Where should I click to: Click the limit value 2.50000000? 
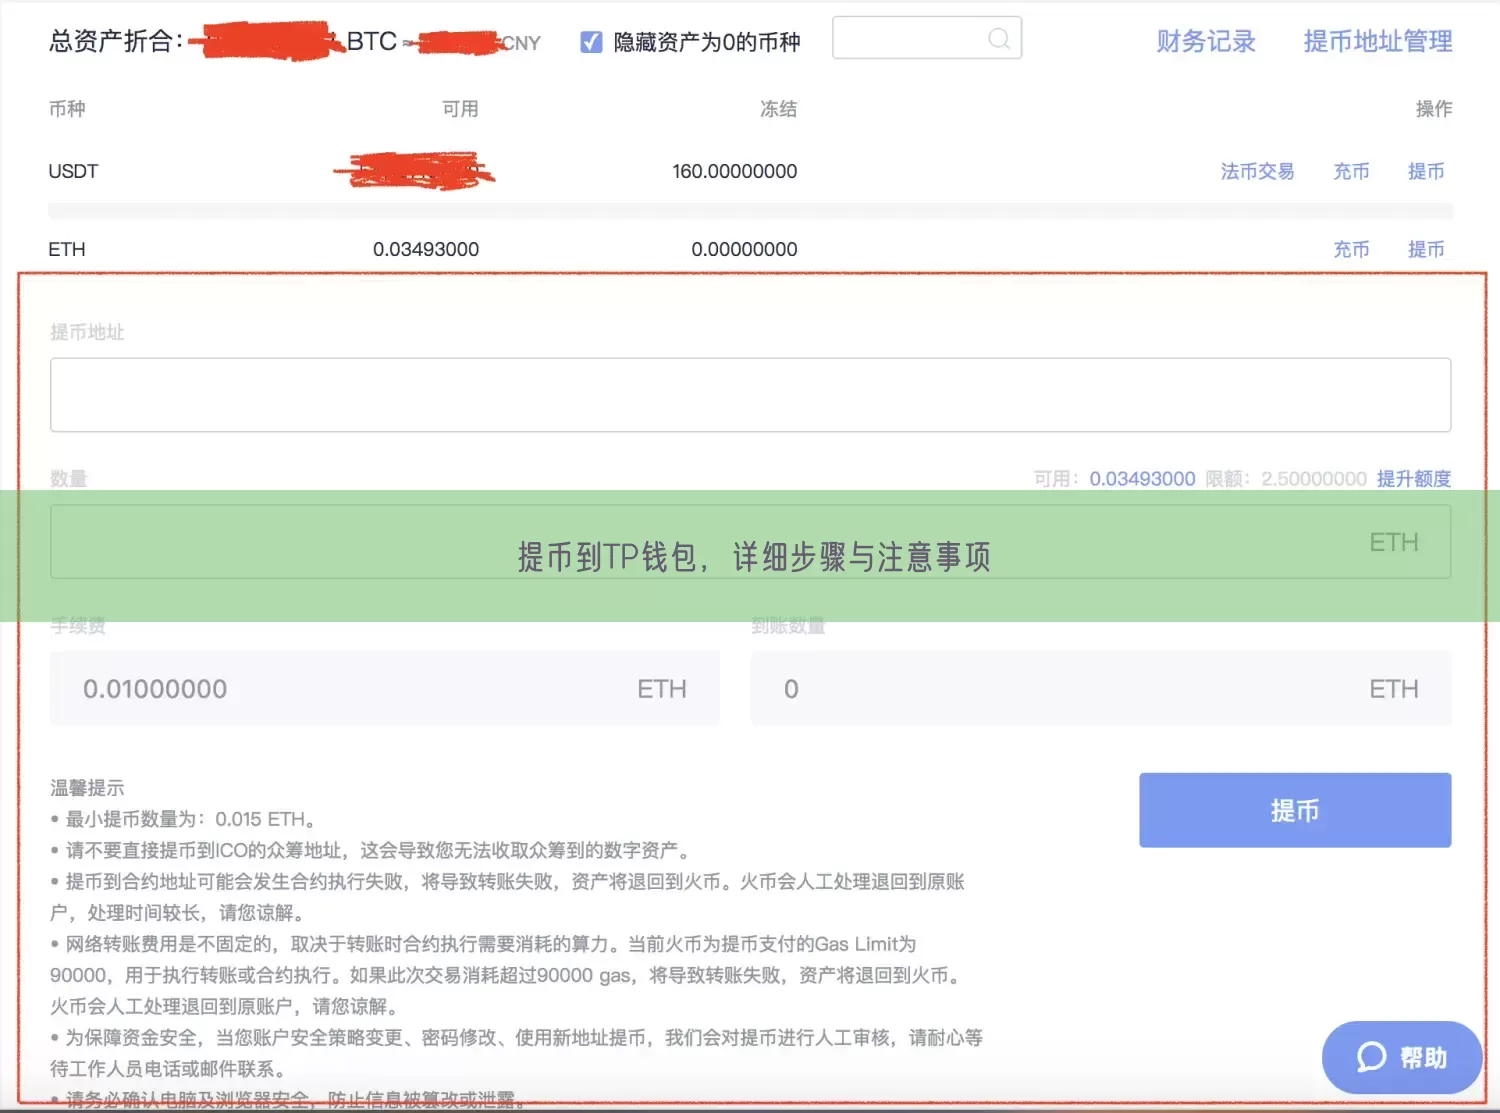pos(1314,479)
